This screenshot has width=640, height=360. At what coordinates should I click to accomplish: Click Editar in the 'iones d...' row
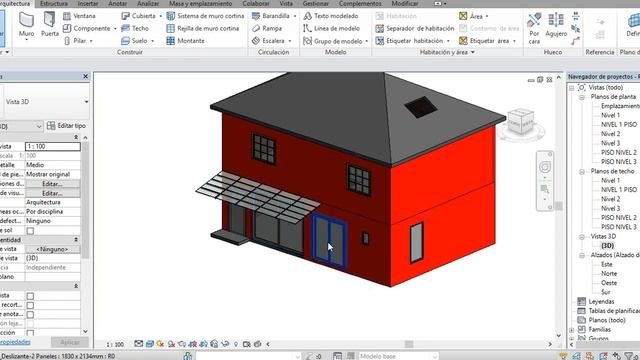52,184
